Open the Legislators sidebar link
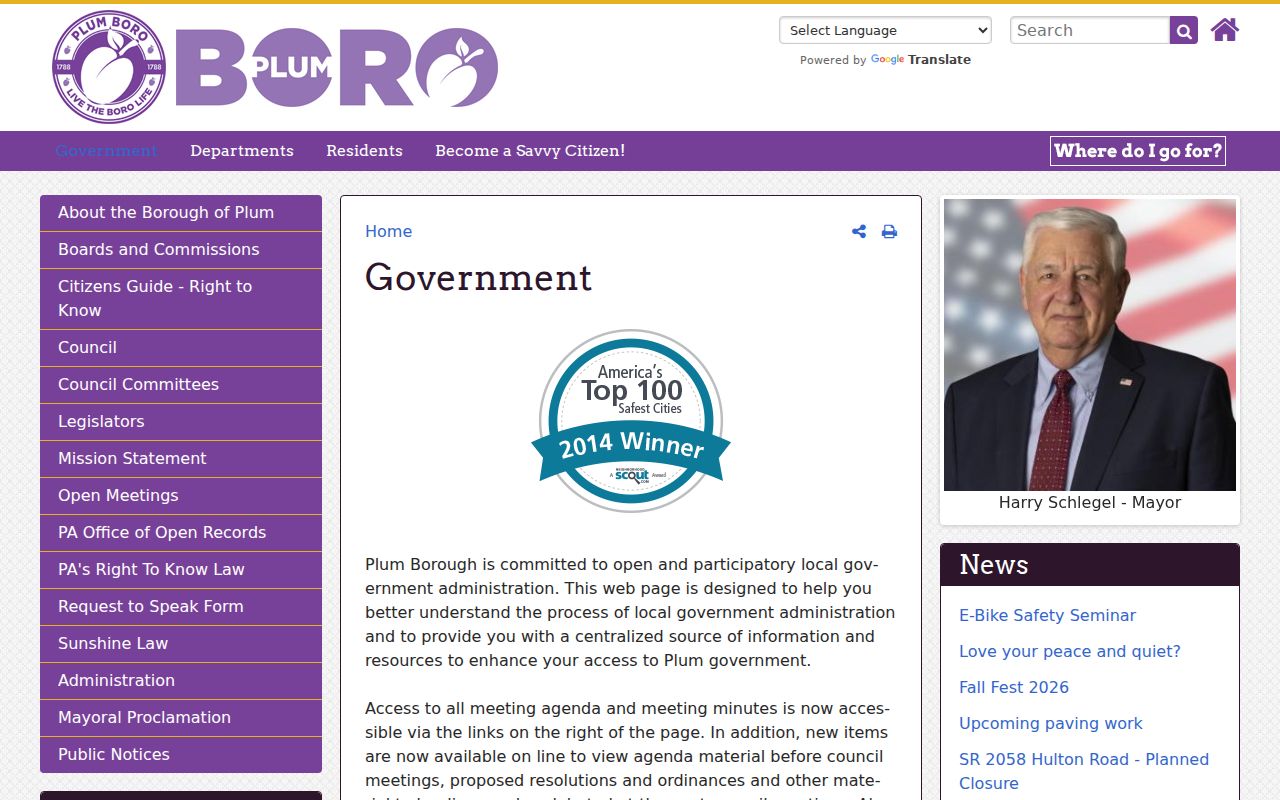Screen dimensions: 1280x800 click(181, 422)
